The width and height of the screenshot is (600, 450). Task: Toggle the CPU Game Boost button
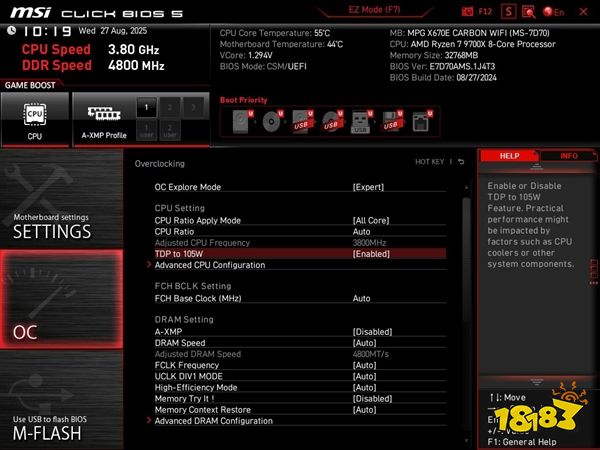tap(35, 119)
